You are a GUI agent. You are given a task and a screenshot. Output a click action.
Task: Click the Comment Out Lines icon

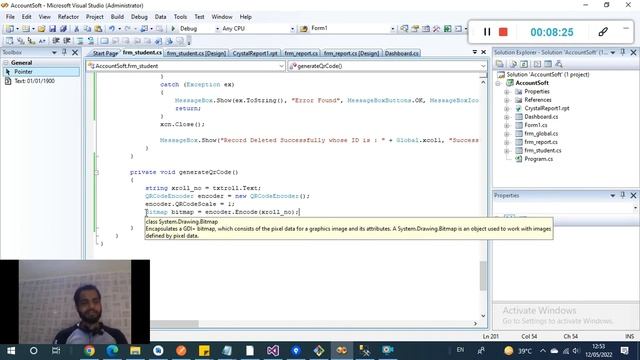pos(80,41)
